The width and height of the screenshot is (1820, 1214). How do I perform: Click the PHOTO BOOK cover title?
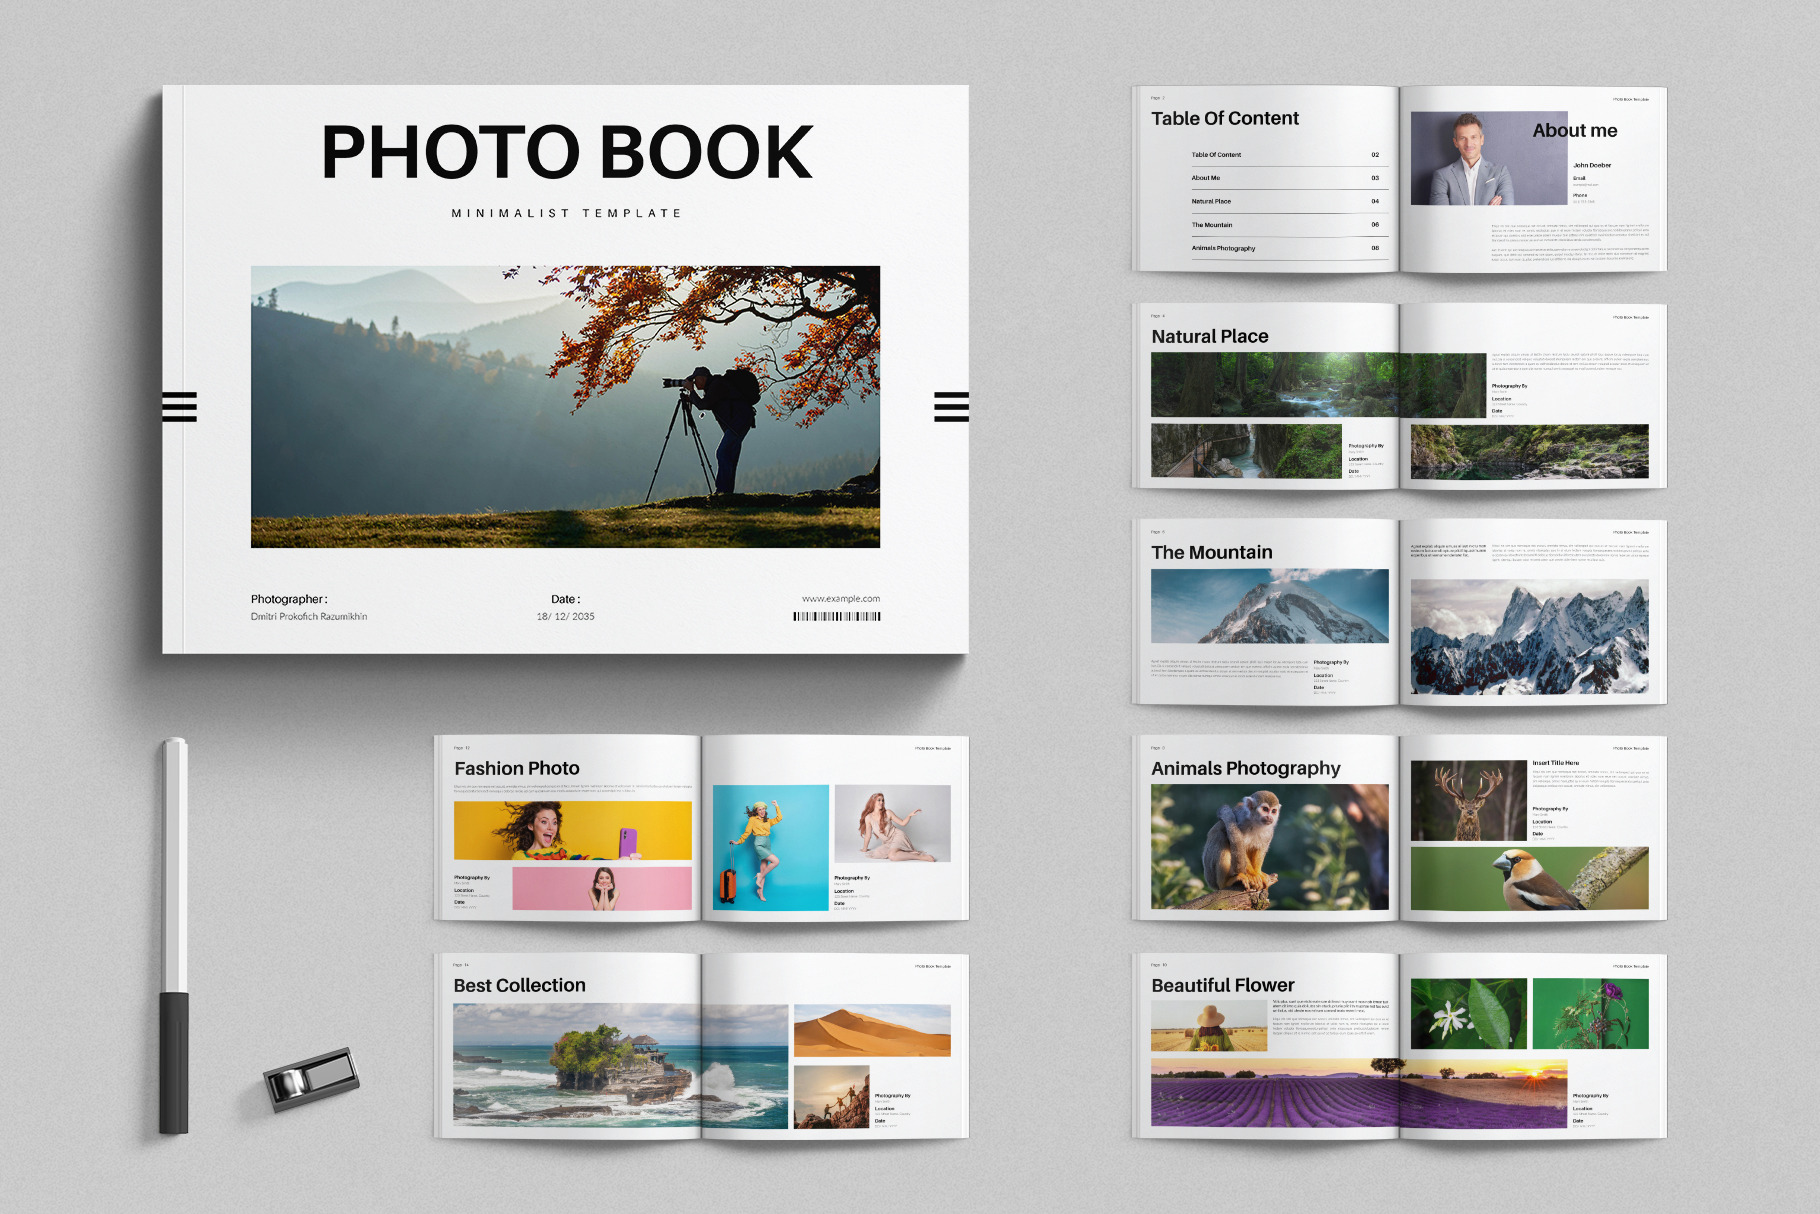click(567, 153)
